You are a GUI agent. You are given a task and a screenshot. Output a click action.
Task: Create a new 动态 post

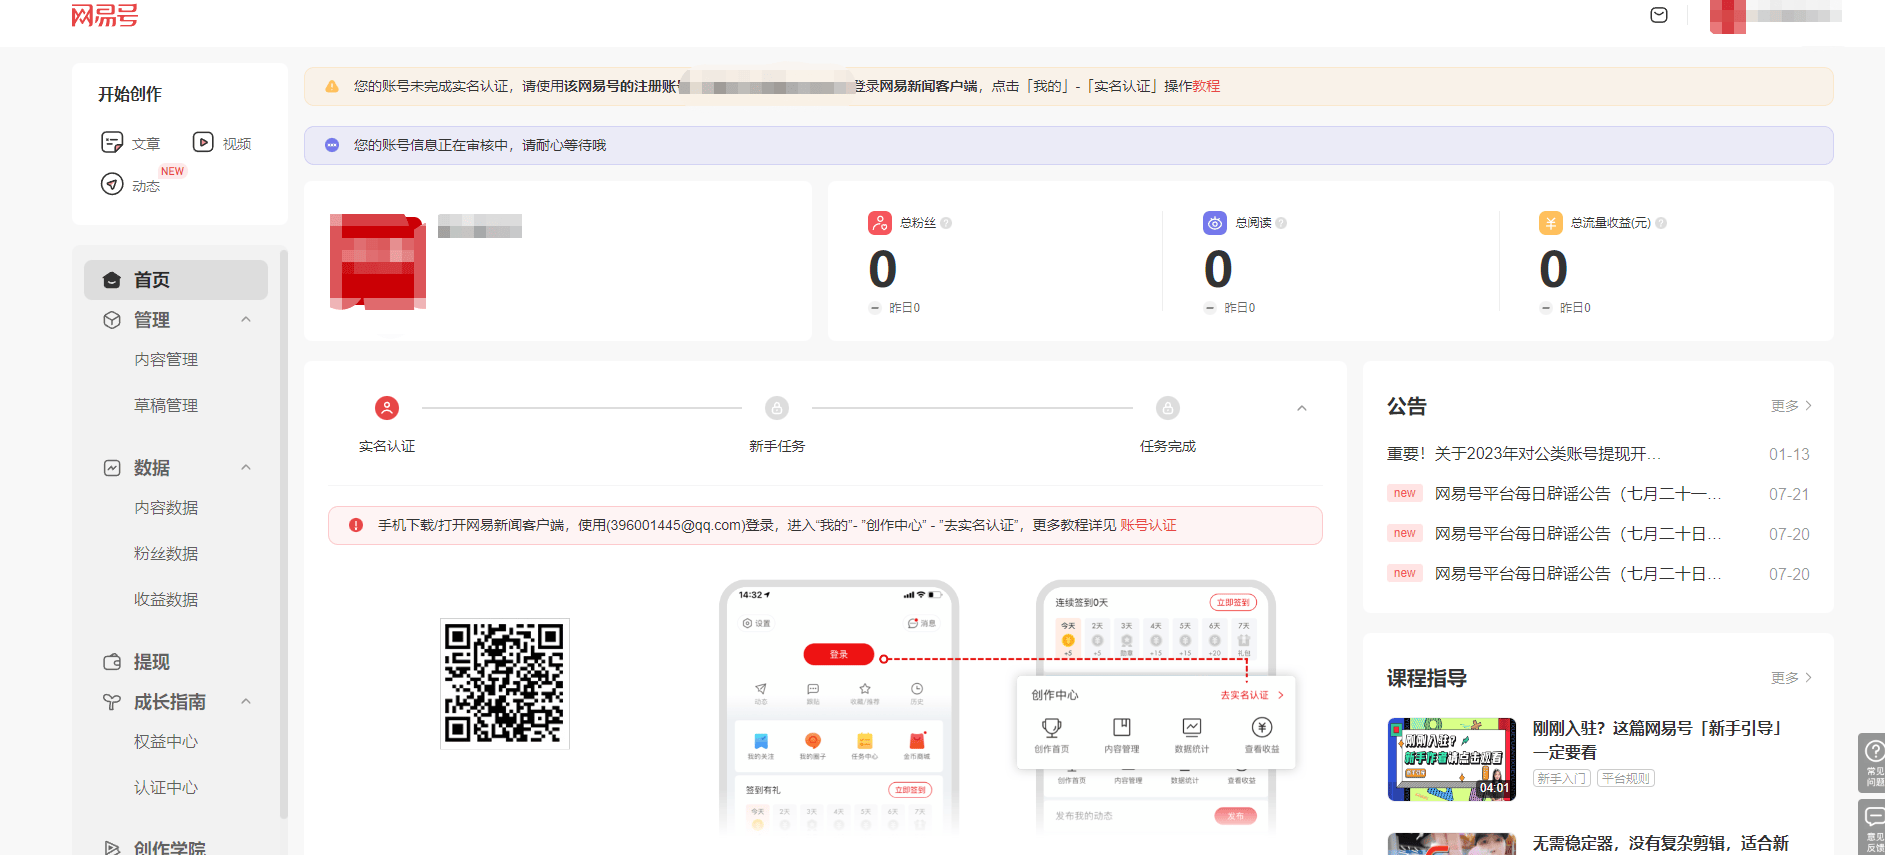click(131, 185)
